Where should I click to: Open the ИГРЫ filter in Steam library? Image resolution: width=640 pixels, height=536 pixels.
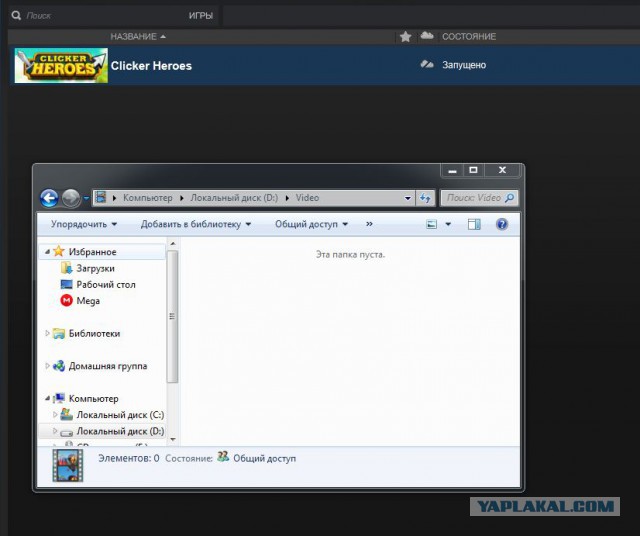[x=200, y=16]
